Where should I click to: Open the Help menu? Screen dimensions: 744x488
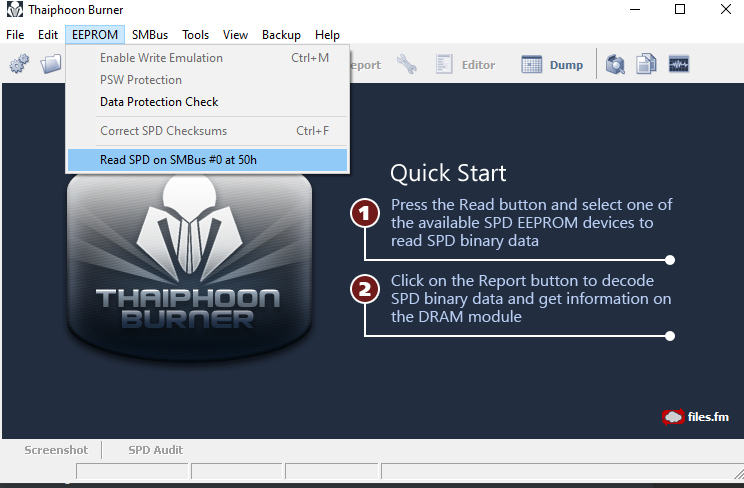327,35
